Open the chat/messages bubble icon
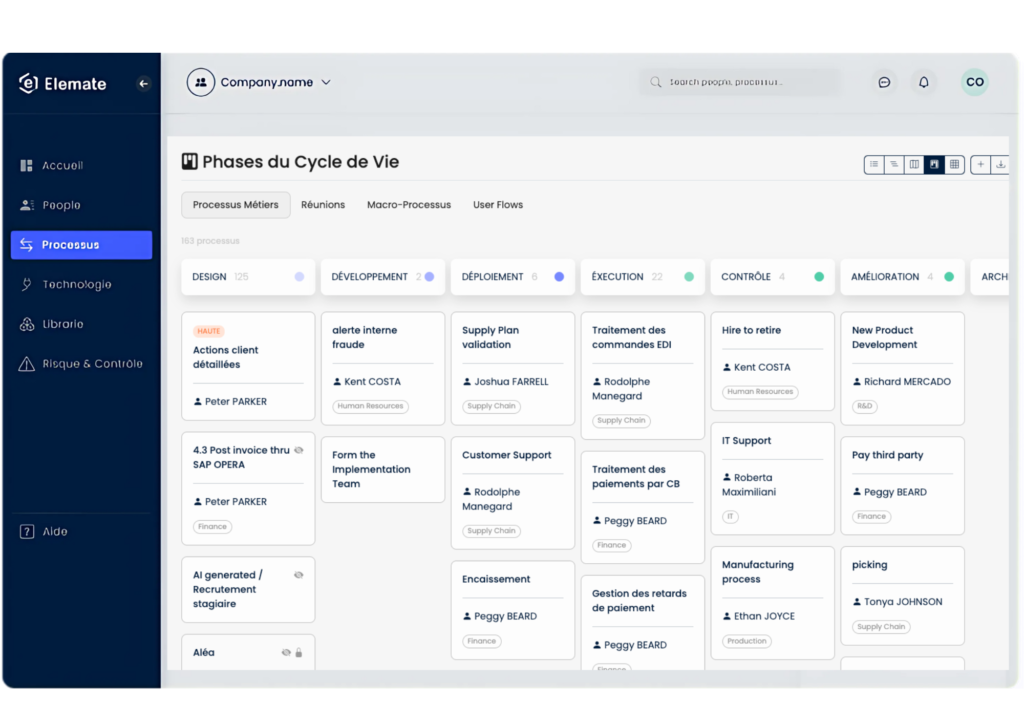This screenshot has height=724, width=1024. (884, 82)
